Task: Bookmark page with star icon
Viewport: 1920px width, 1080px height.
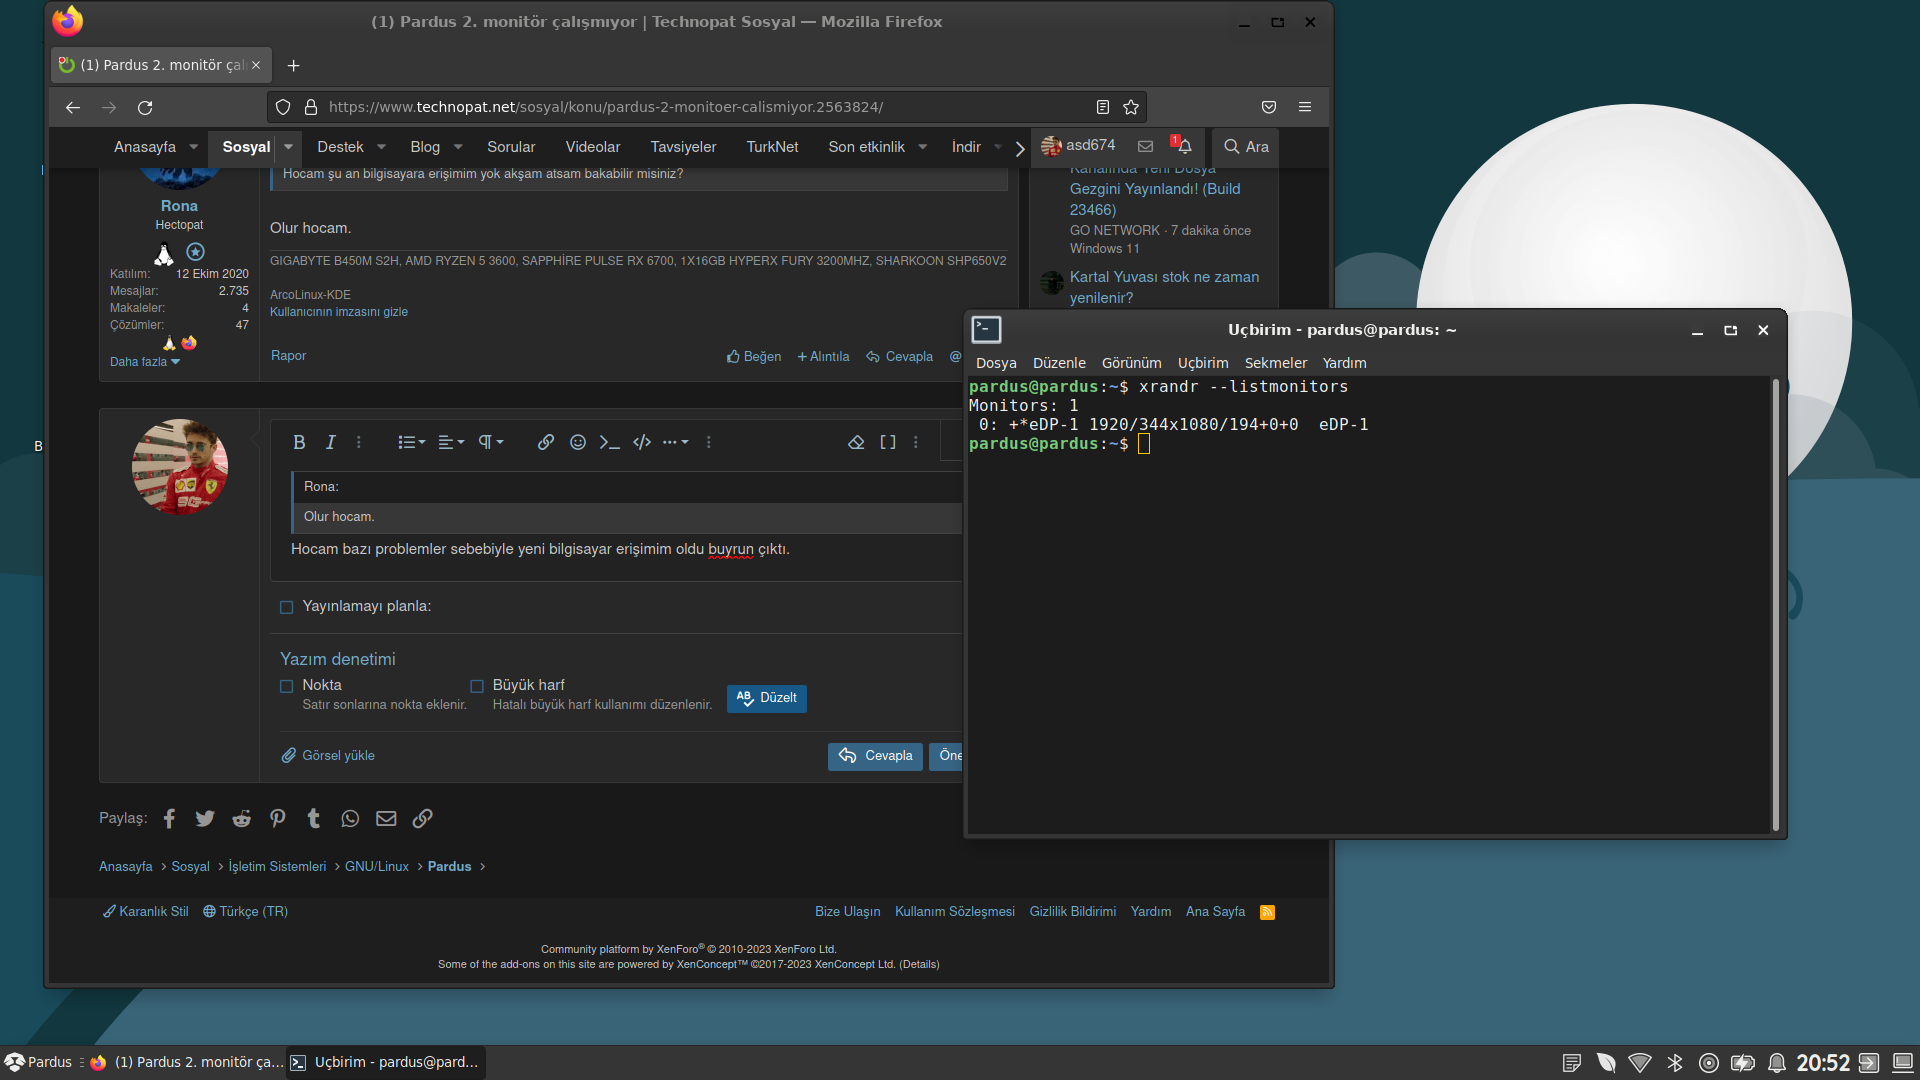Action: pos(1131,107)
